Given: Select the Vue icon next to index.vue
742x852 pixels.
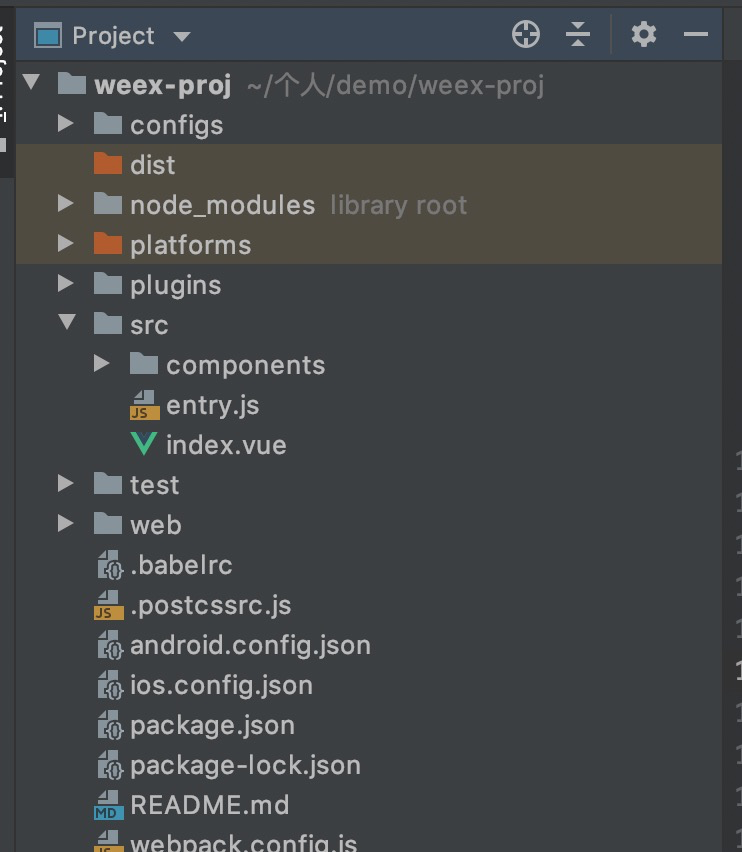Looking at the screenshot, I should (x=143, y=444).
